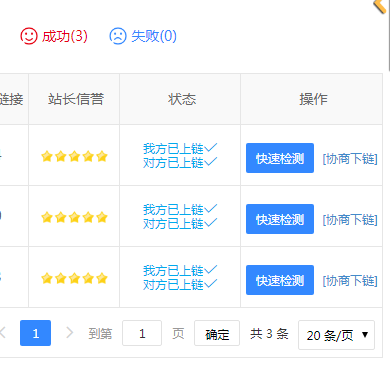Click the blue sad face icon
390x384 pixels.
click(118, 36)
